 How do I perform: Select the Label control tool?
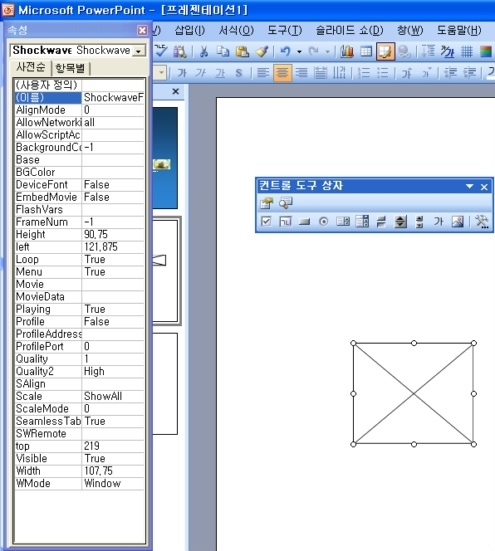pyautogui.click(x=438, y=221)
